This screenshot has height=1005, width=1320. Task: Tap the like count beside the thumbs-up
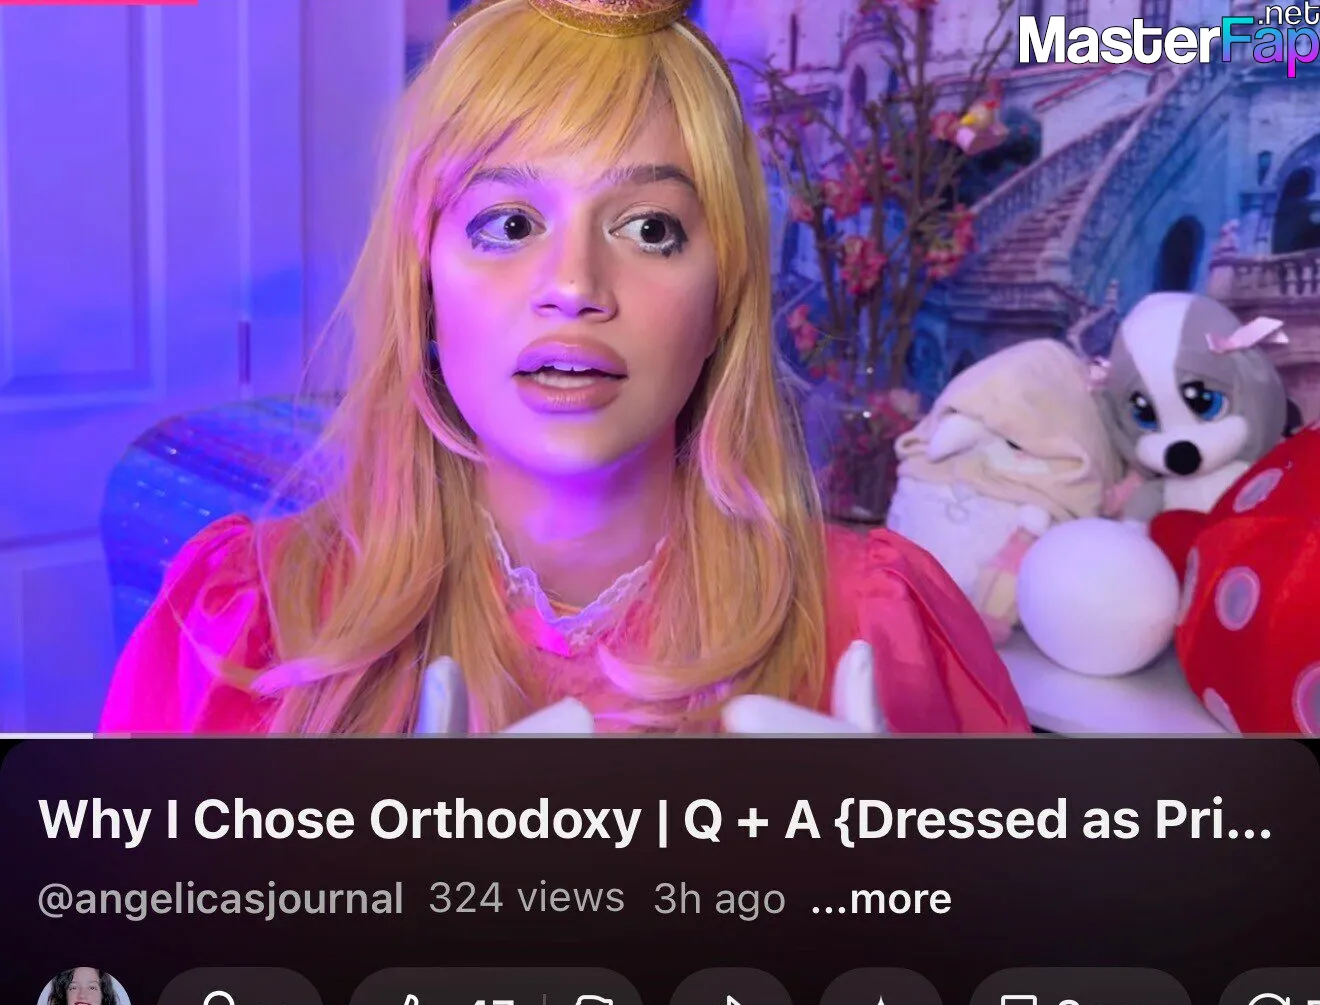(x=494, y=996)
